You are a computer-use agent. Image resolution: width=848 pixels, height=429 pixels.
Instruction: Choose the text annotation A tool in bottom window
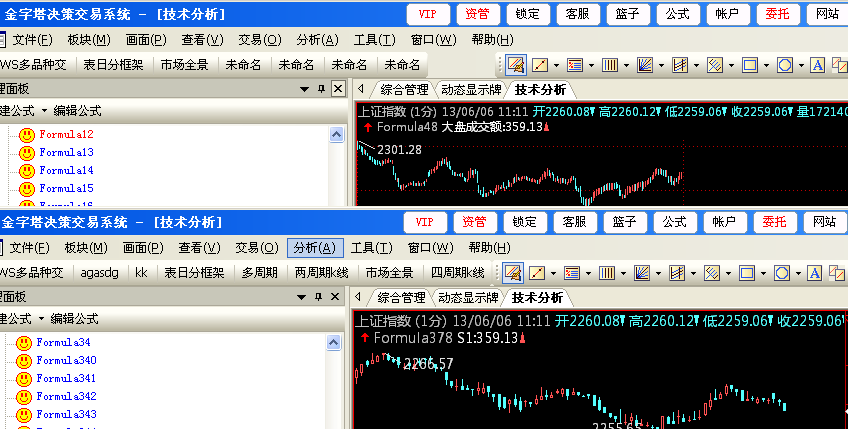[x=814, y=273]
